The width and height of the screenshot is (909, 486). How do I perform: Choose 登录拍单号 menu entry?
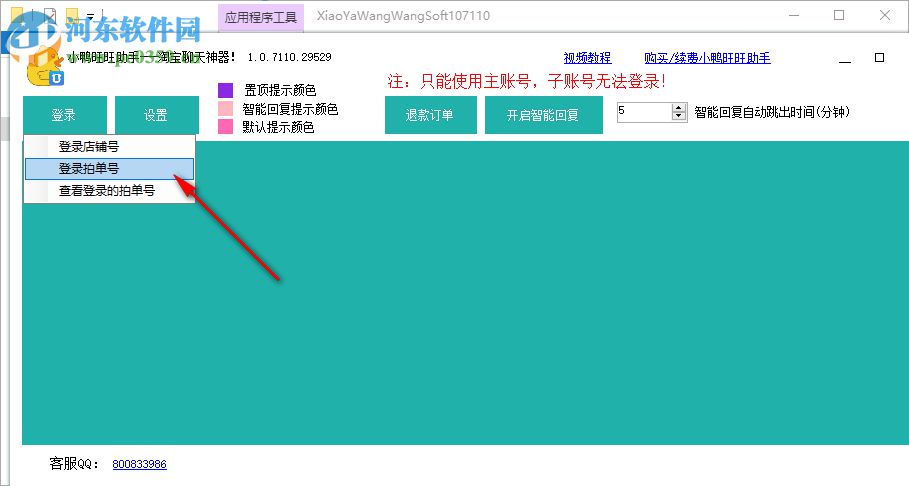click(x=109, y=169)
